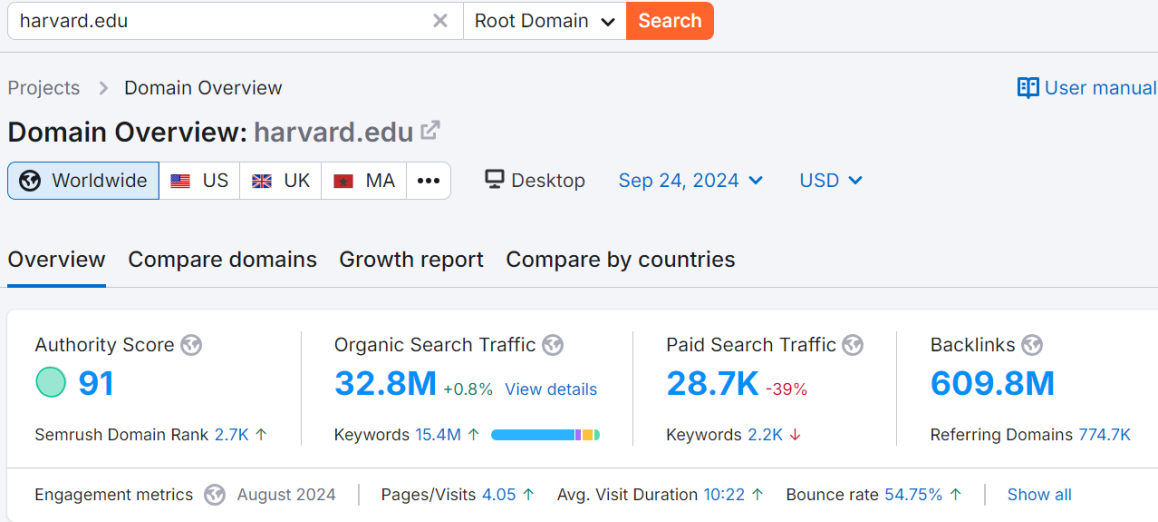Open the Growth report tab

[x=411, y=260]
